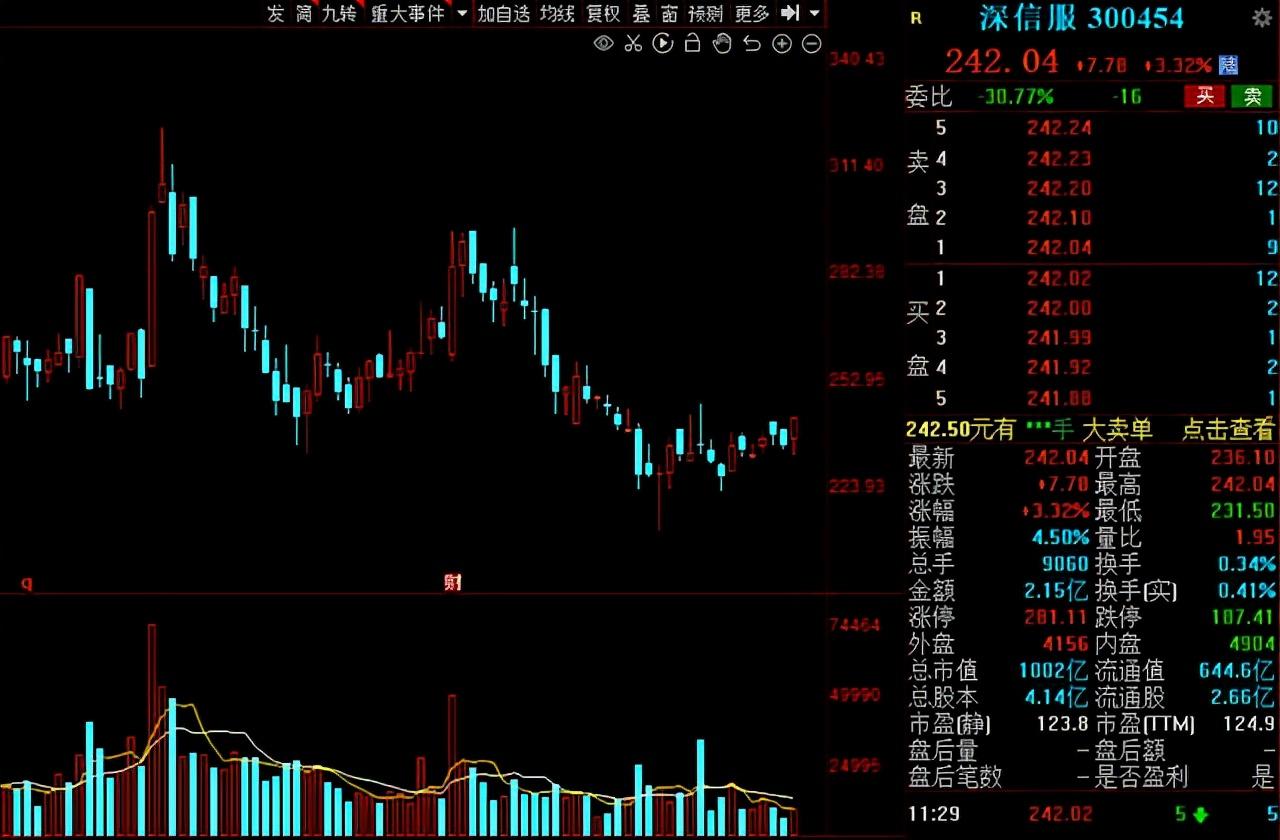Toggle 均线 moving averages

(x=557, y=13)
